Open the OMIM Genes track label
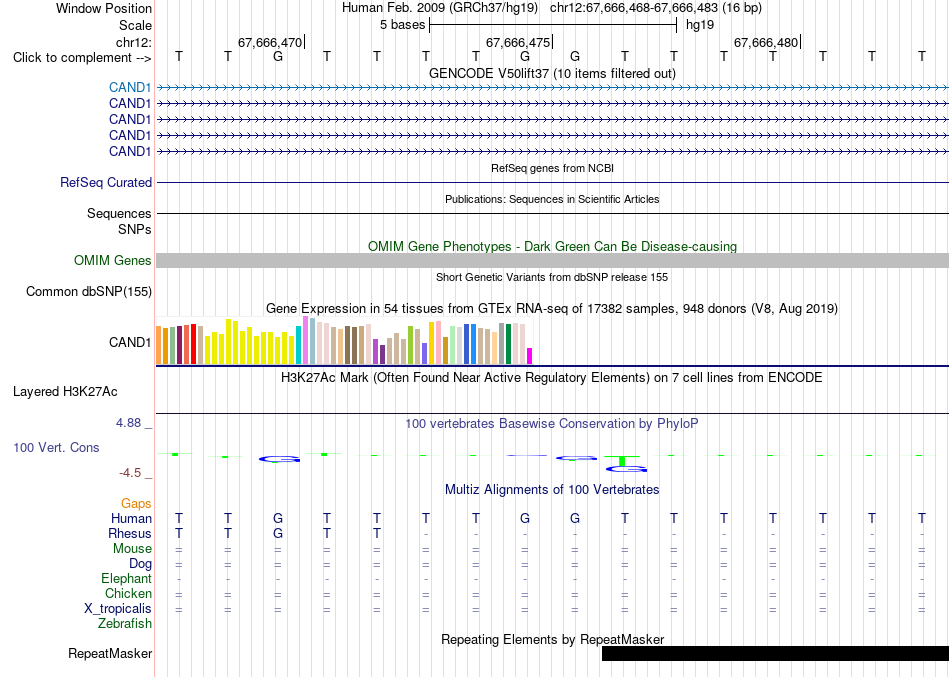Screen dimensions: 950x677 [113, 261]
